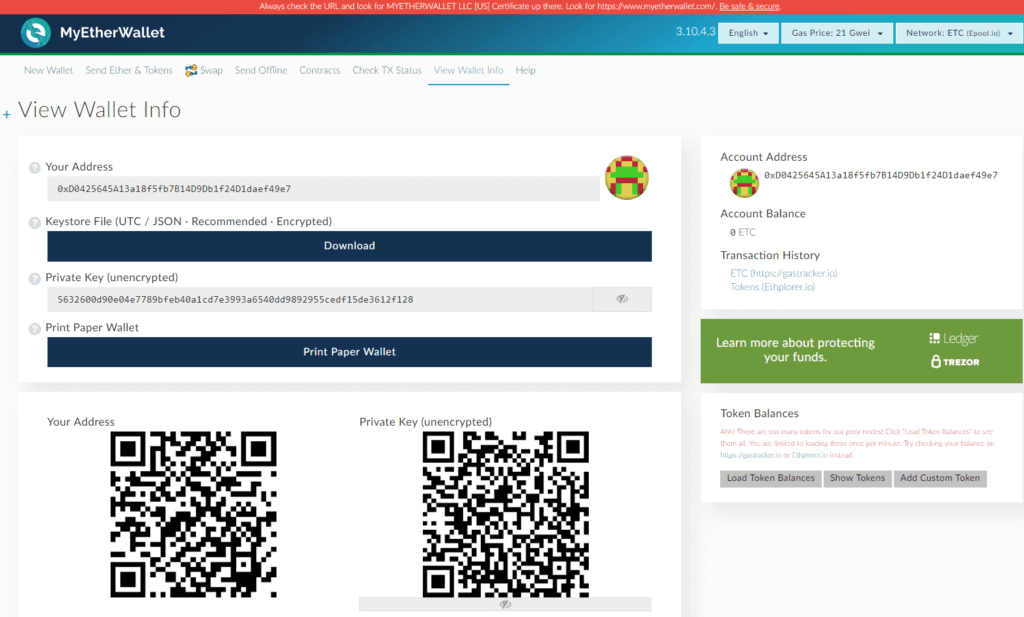Reveal the hidden bar under Private Key QR

pos(505,606)
